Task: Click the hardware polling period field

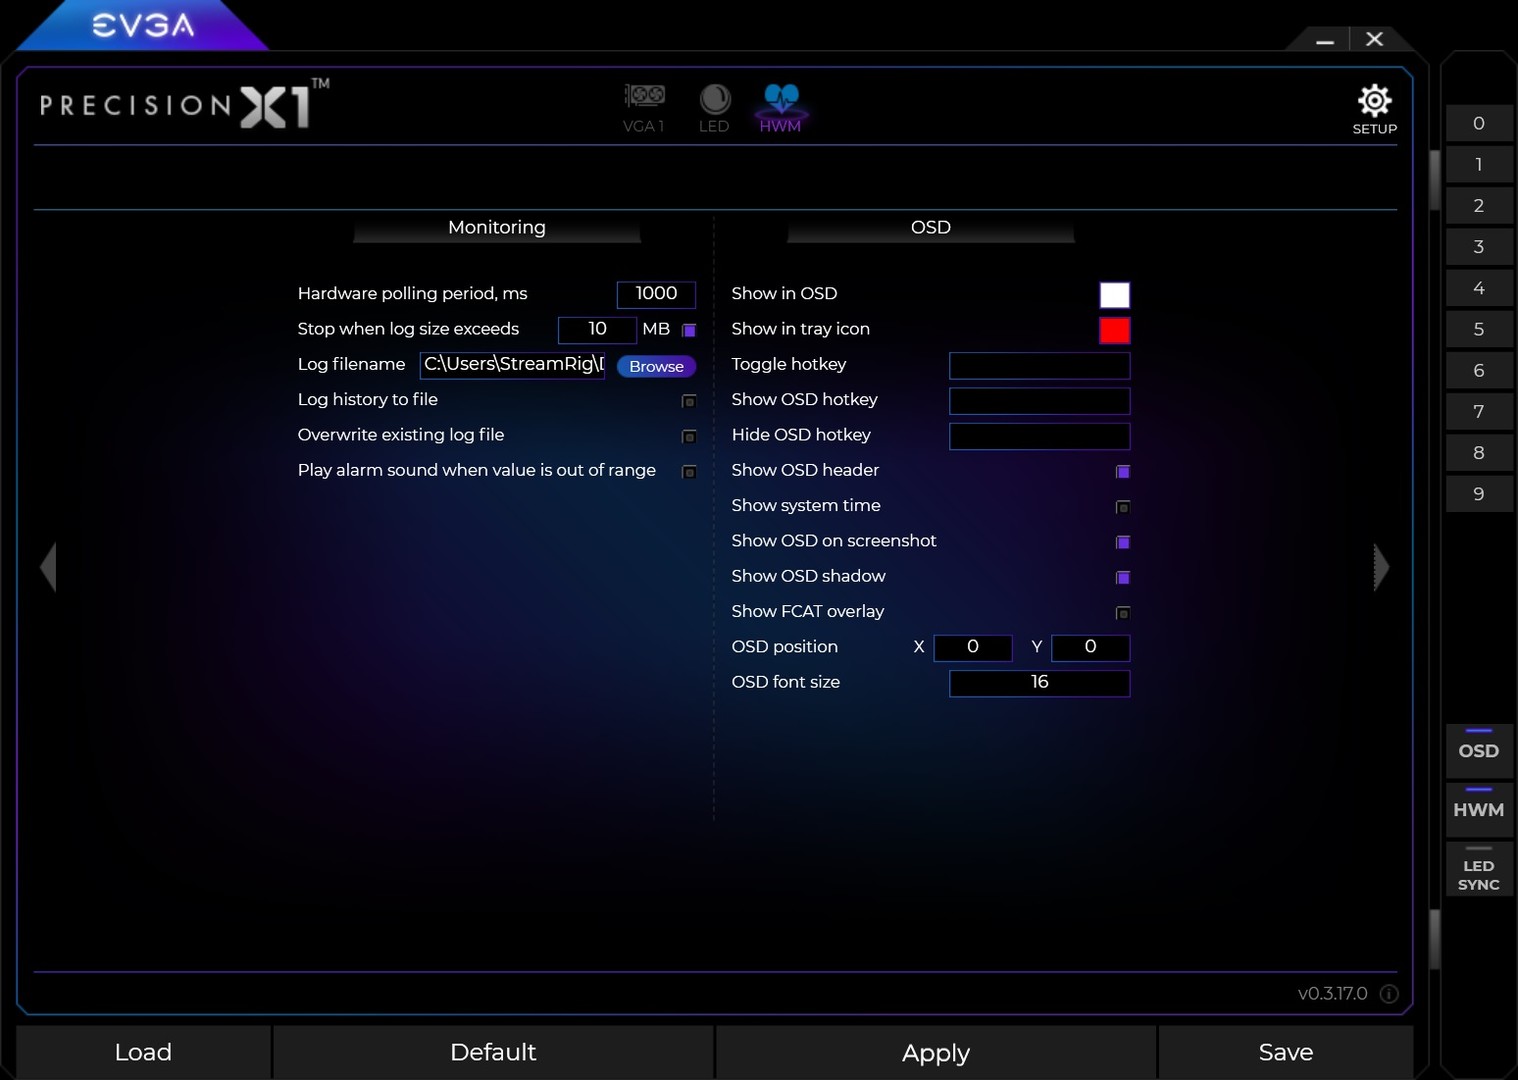Action: point(656,294)
